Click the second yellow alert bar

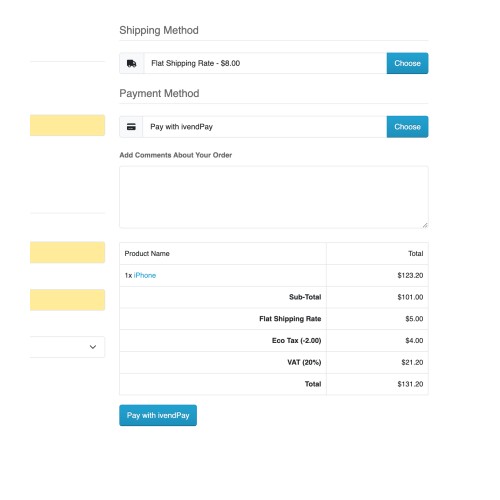pyautogui.click(x=67, y=252)
